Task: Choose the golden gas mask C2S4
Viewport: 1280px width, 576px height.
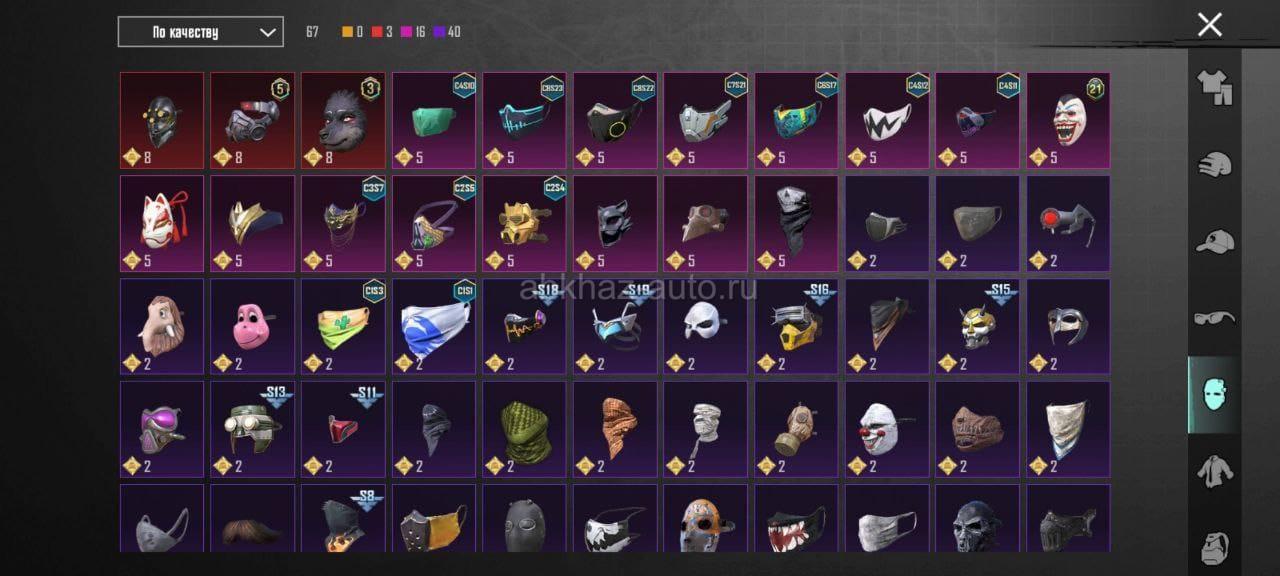Action: tap(524, 223)
